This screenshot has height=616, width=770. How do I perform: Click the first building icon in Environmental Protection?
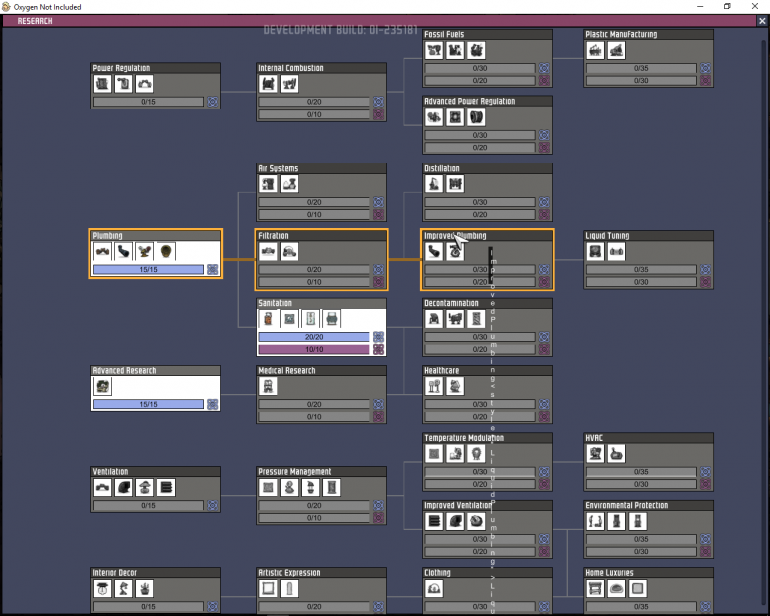pos(595,521)
